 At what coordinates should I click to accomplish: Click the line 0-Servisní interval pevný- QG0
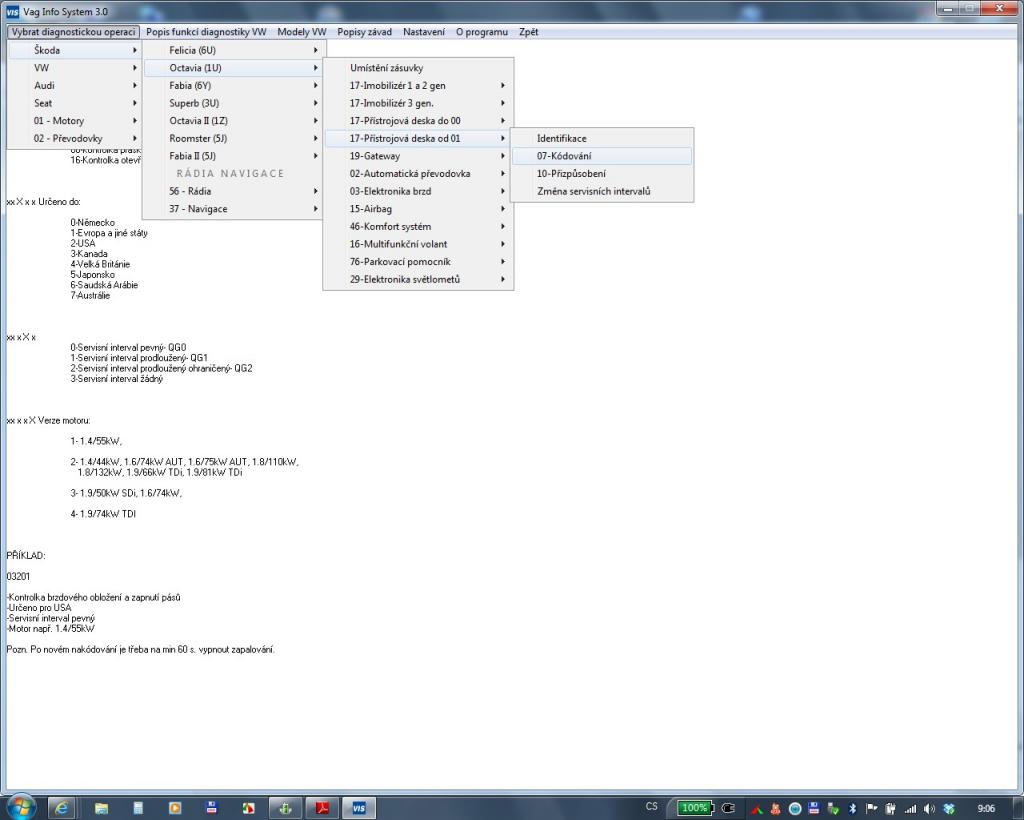click(129, 348)
